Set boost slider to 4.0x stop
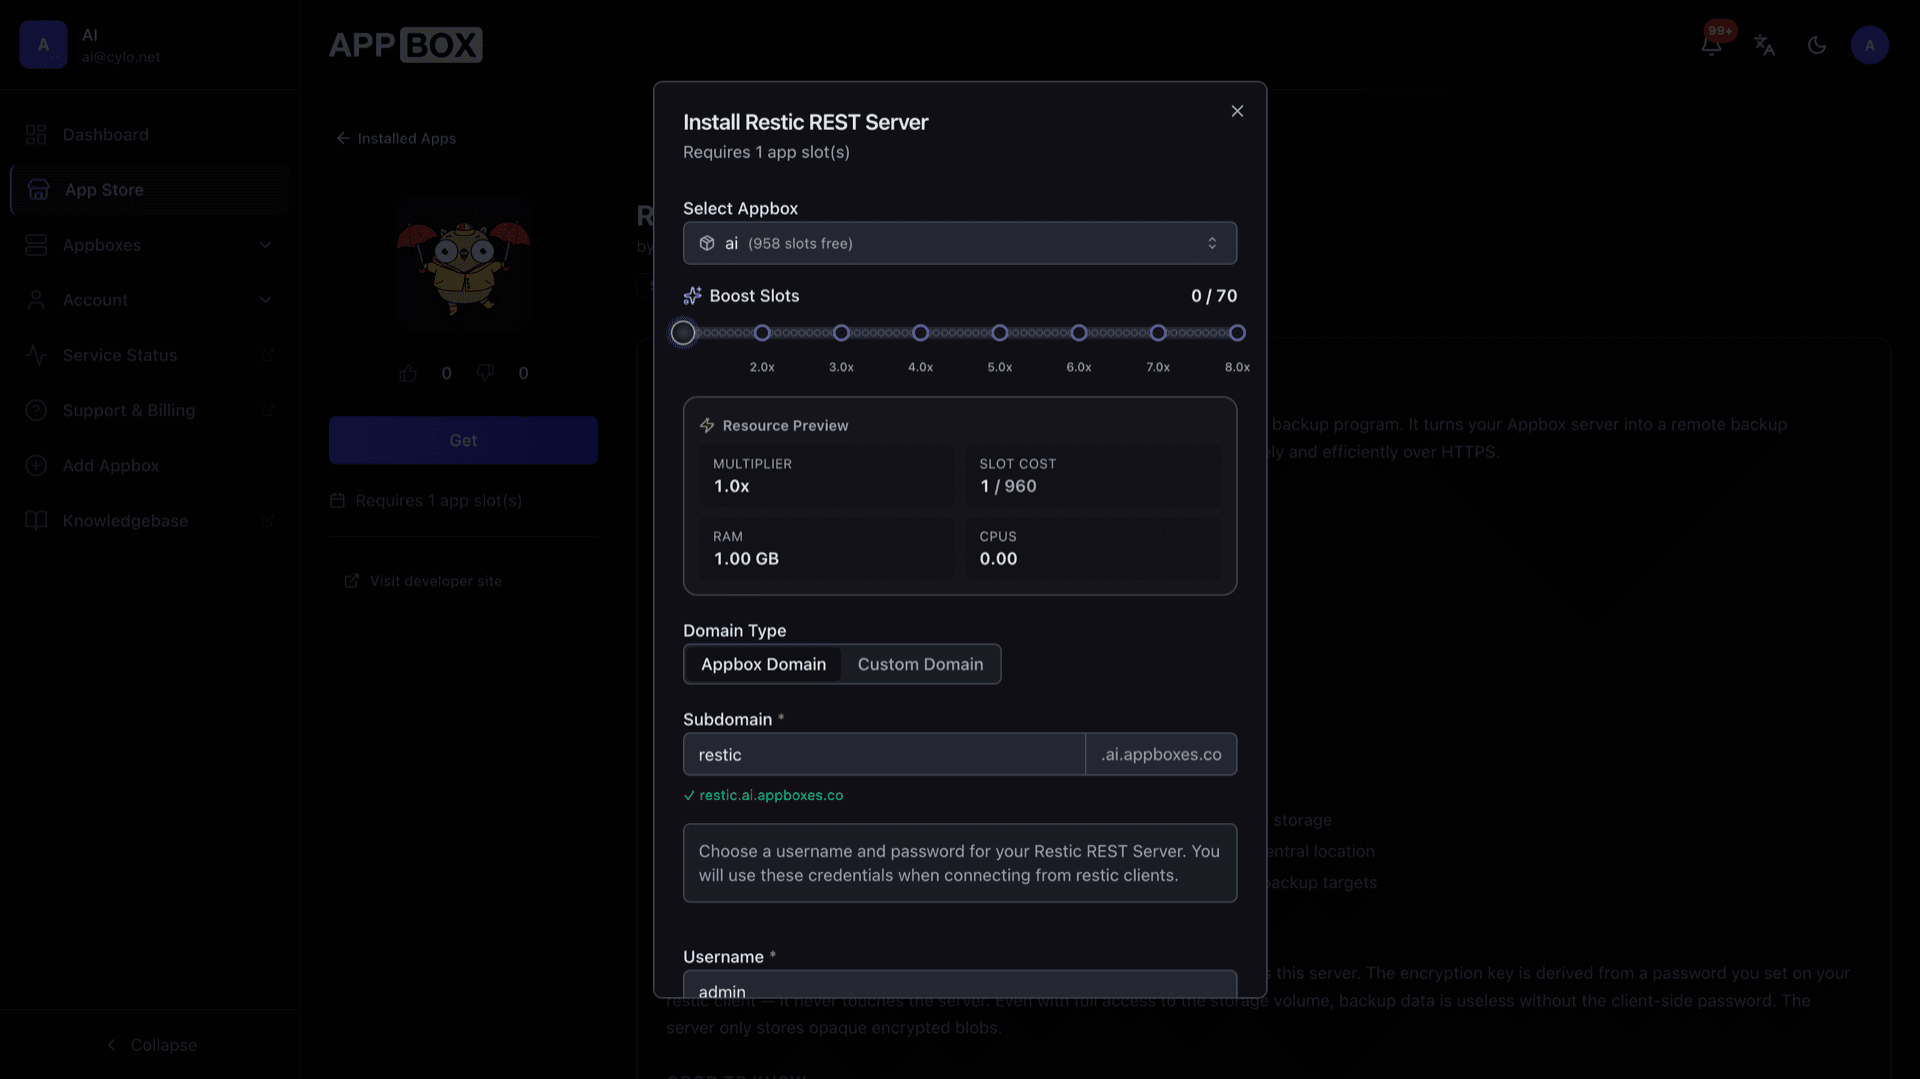The image size is (1920, 1079). click(x=920, y=333)
